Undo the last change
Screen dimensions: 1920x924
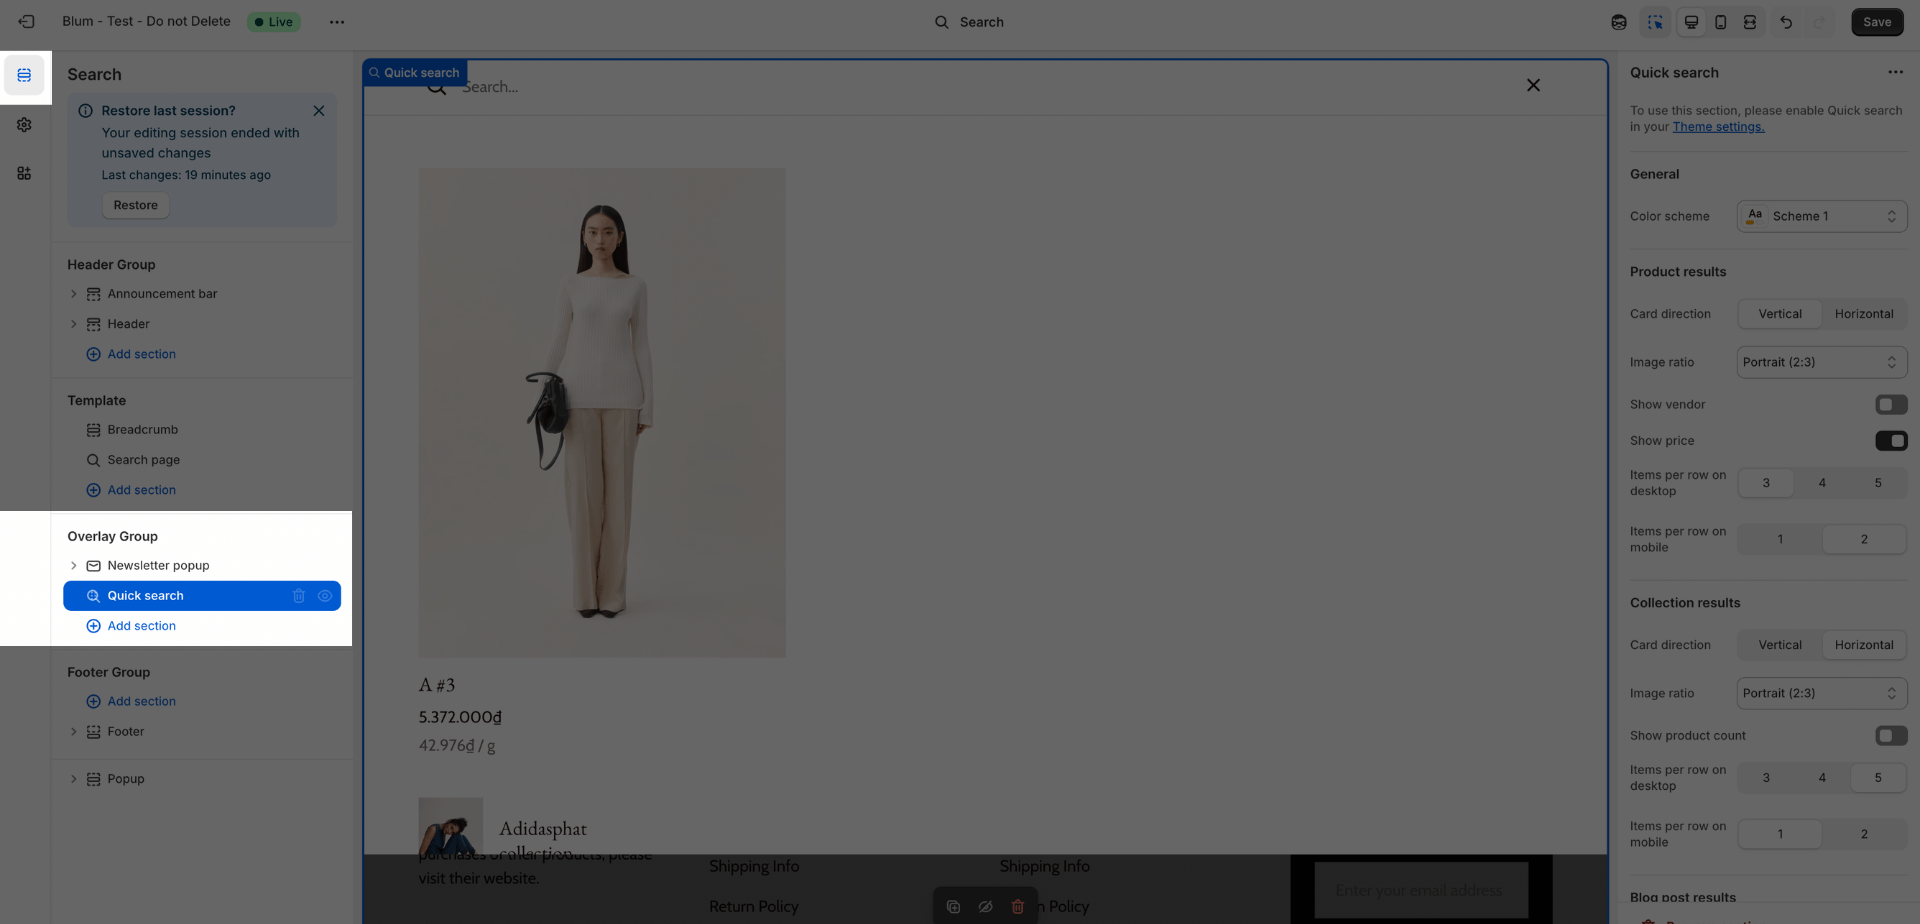click(x=1787, y=21)
